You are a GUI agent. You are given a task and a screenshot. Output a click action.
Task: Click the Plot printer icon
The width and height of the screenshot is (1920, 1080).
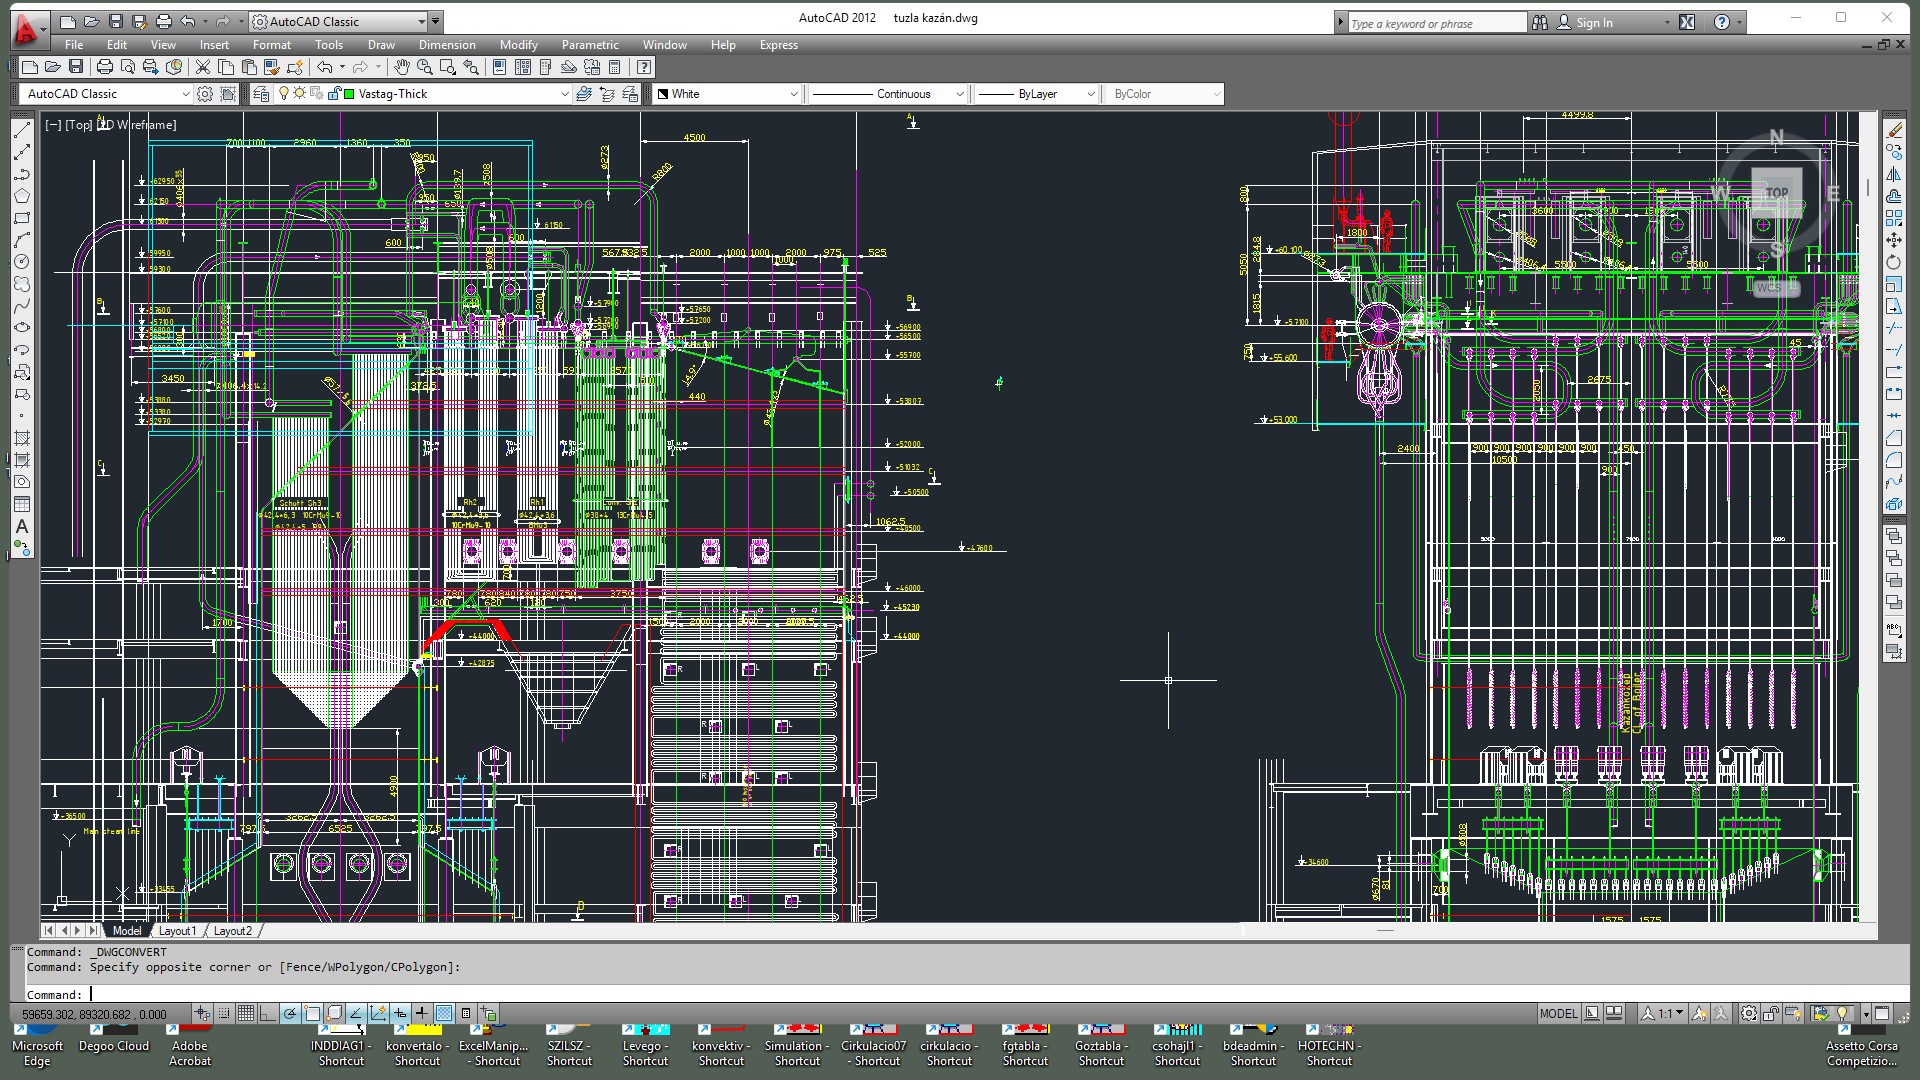[x=105, y=67]
